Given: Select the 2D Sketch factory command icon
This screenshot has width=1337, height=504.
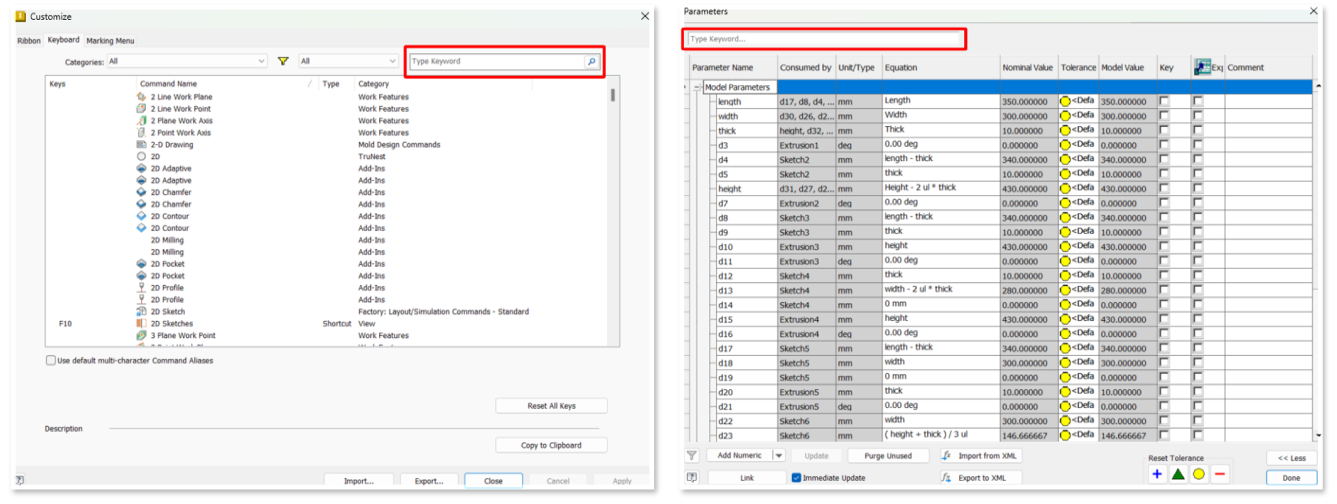Looking at the screenshot, I should [141, 312].
